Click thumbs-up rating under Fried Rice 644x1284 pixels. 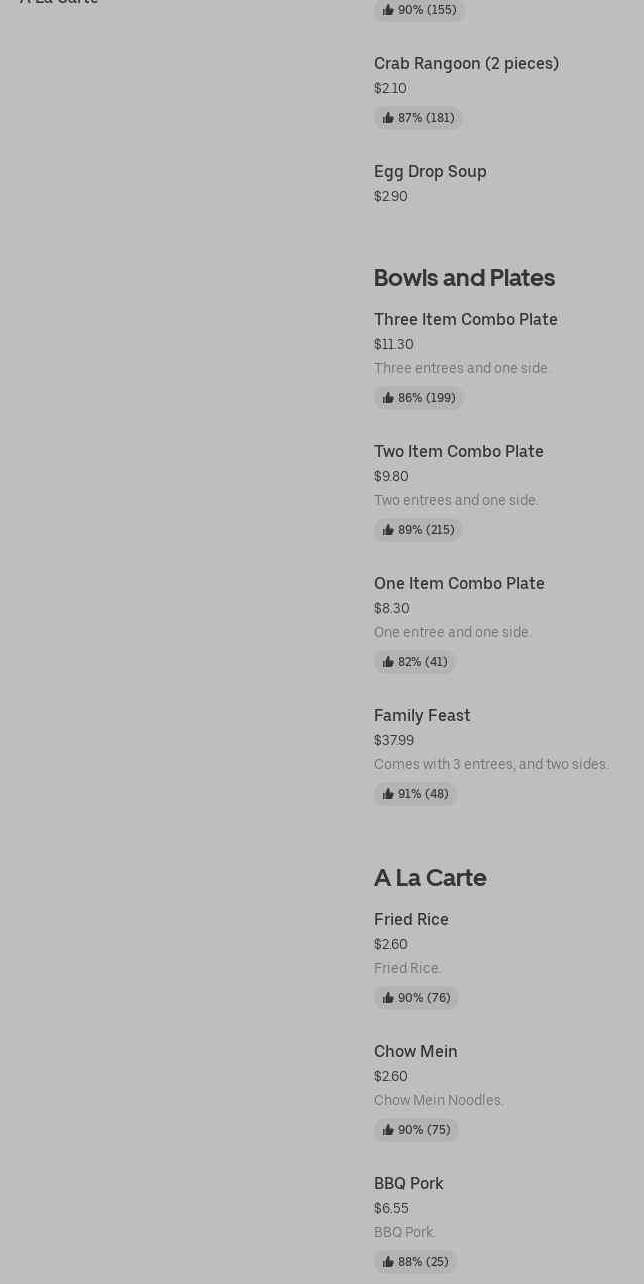416,998
